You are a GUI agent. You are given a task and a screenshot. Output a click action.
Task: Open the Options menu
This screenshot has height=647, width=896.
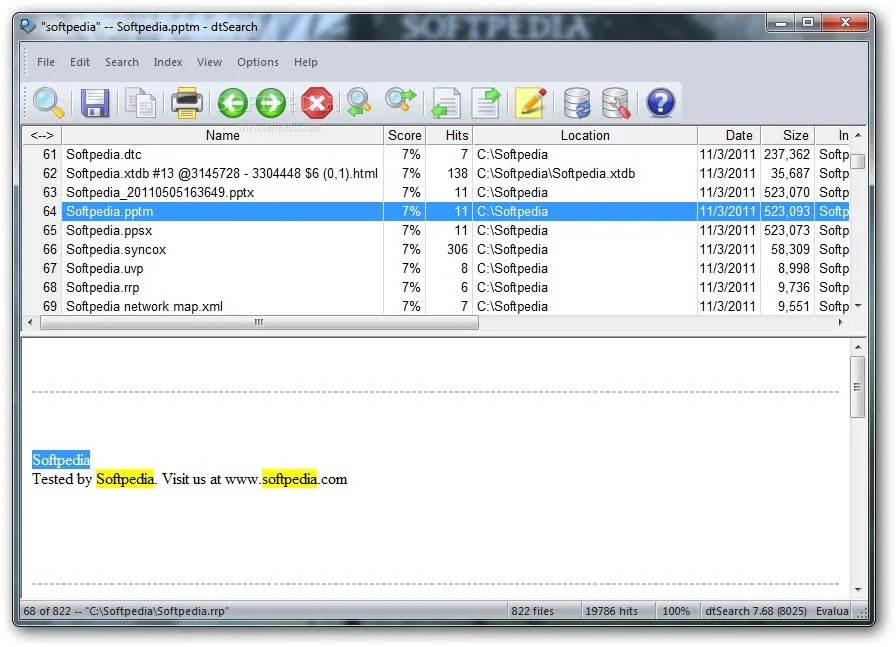pyautogui.click(x=258, y=62)
